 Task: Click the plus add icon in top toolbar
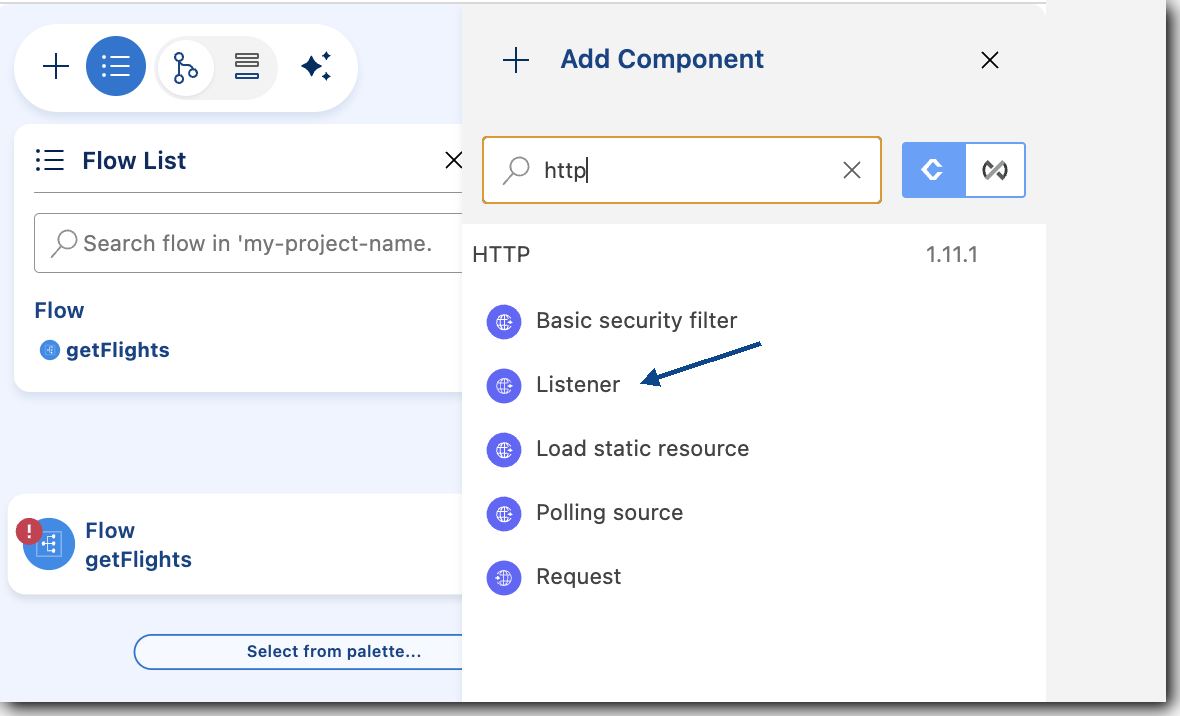point(56,66)
